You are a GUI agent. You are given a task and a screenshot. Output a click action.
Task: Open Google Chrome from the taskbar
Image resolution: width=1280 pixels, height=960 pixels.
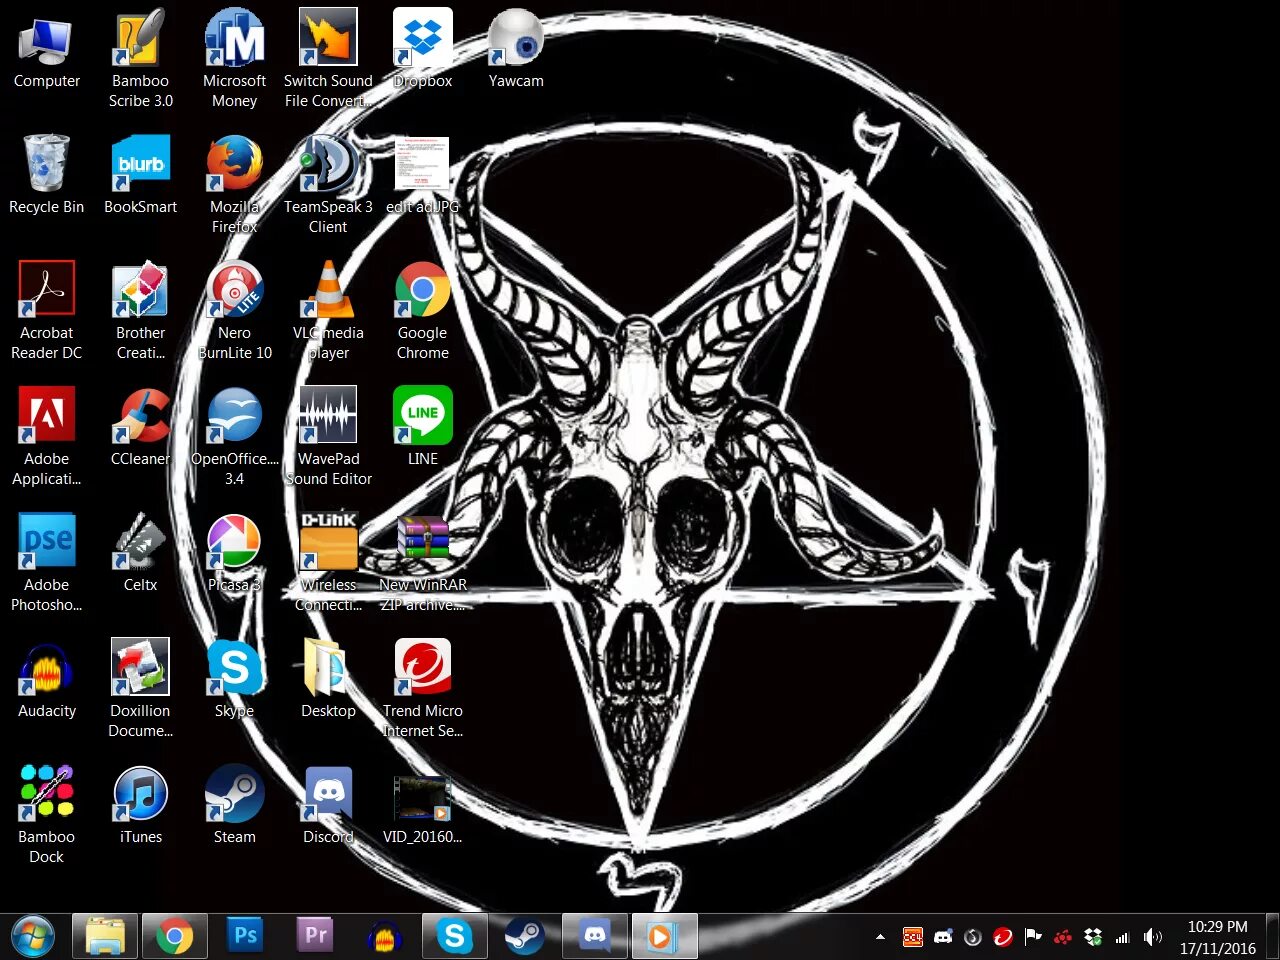(x=174, y=936)
